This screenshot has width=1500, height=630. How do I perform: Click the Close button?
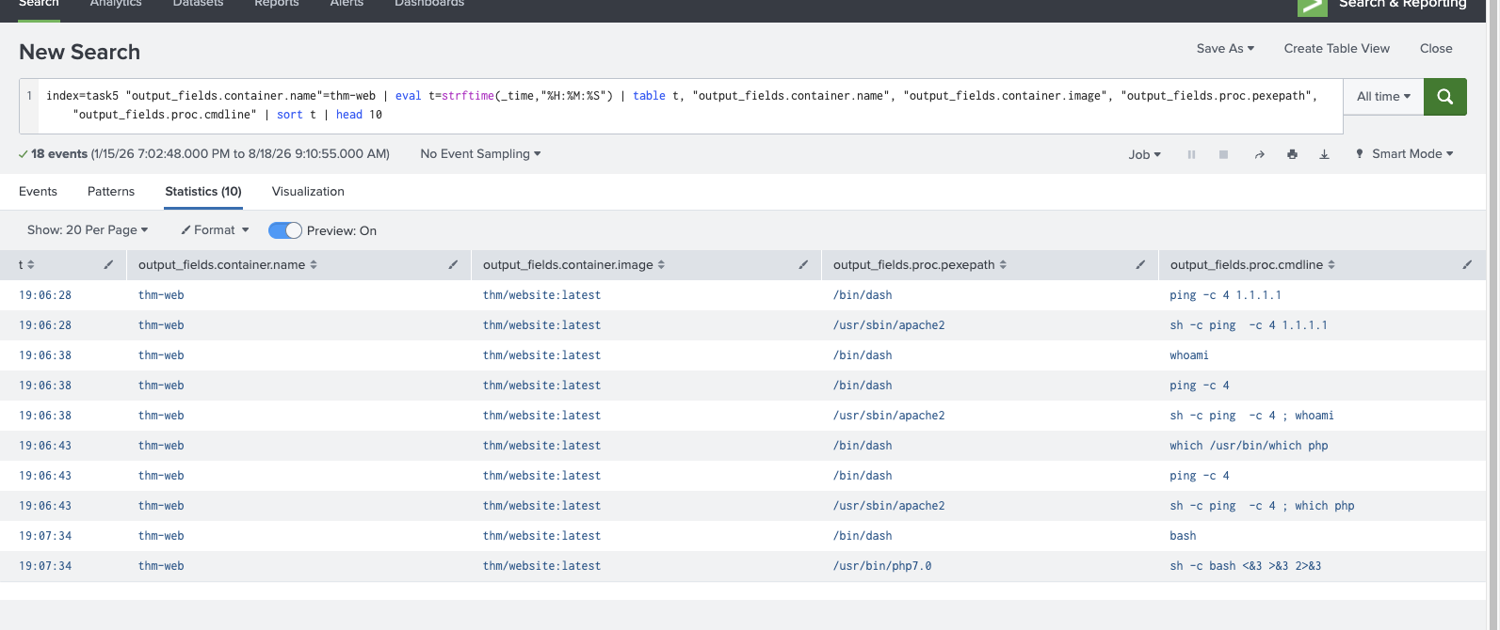[x=1436, y=48]
